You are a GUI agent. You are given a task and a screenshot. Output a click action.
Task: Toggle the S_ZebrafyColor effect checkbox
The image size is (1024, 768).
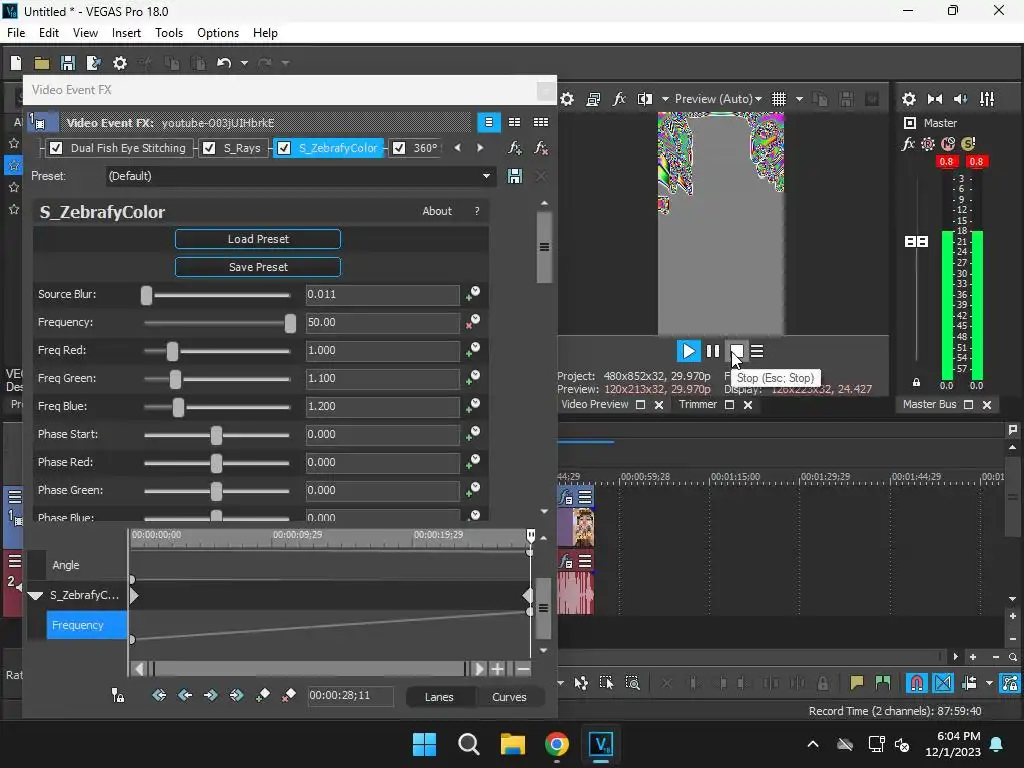pyautogui.click(x=284, y=148)
